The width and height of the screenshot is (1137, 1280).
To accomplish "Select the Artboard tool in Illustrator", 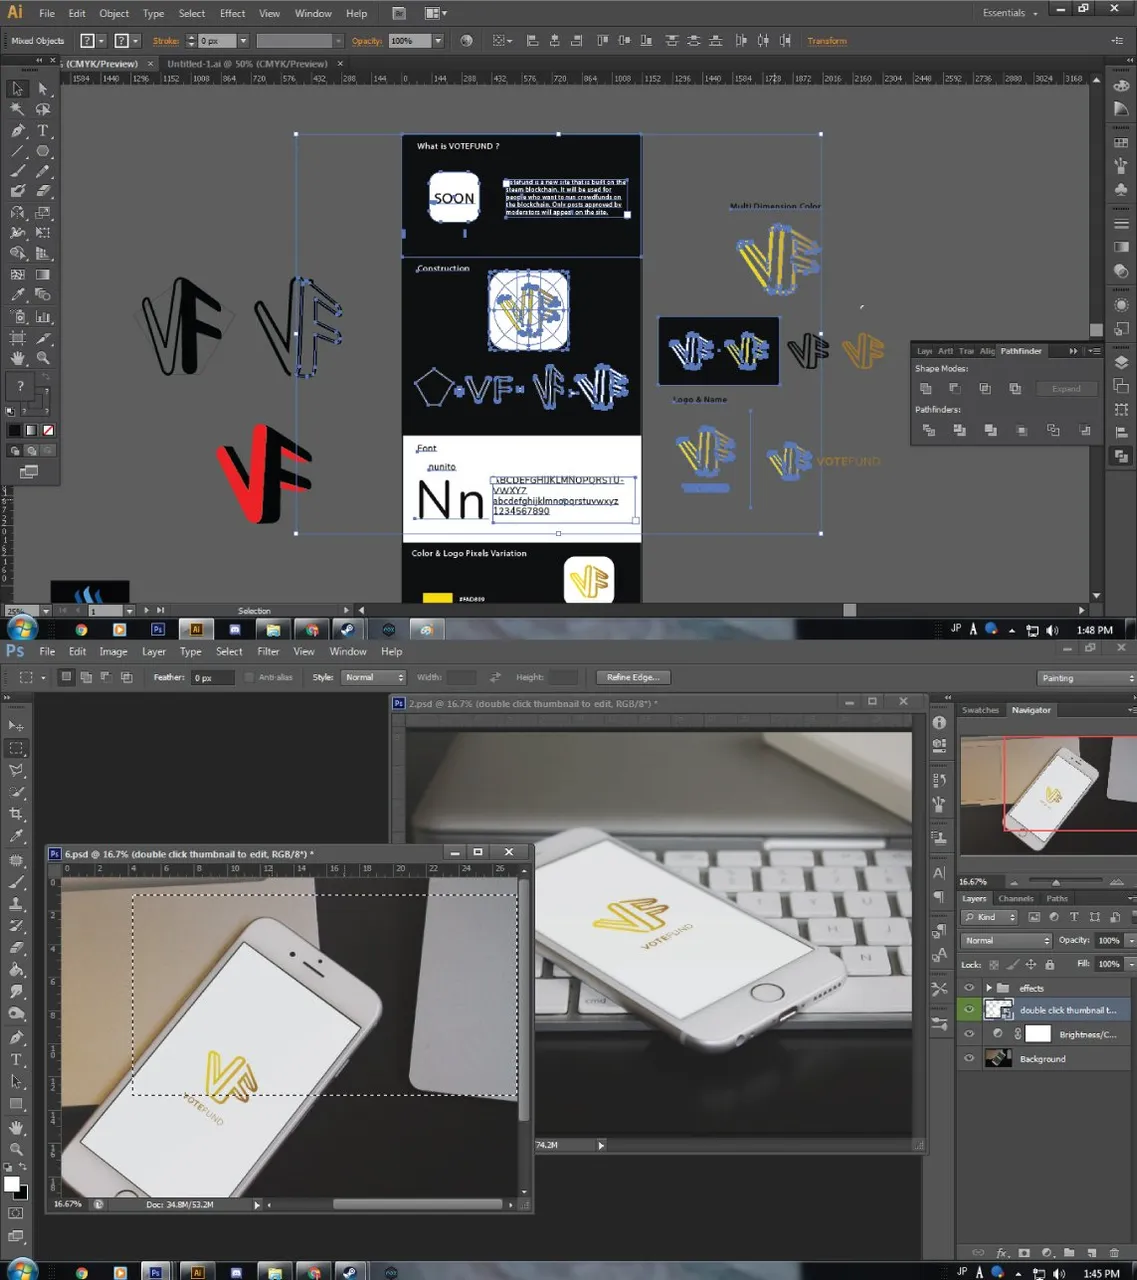I will (18, 338).
